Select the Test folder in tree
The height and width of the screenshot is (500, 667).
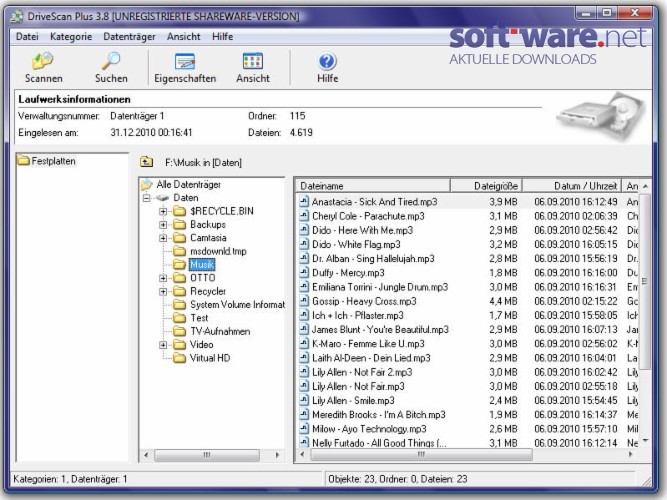(199, 318)
